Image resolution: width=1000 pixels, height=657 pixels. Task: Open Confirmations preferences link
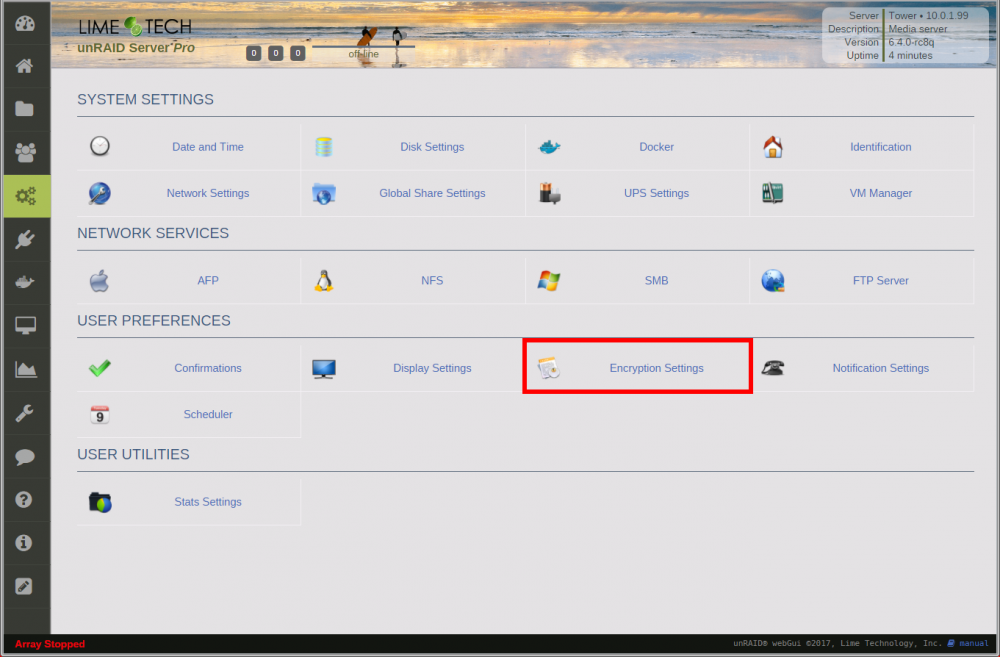coord(208,368)
